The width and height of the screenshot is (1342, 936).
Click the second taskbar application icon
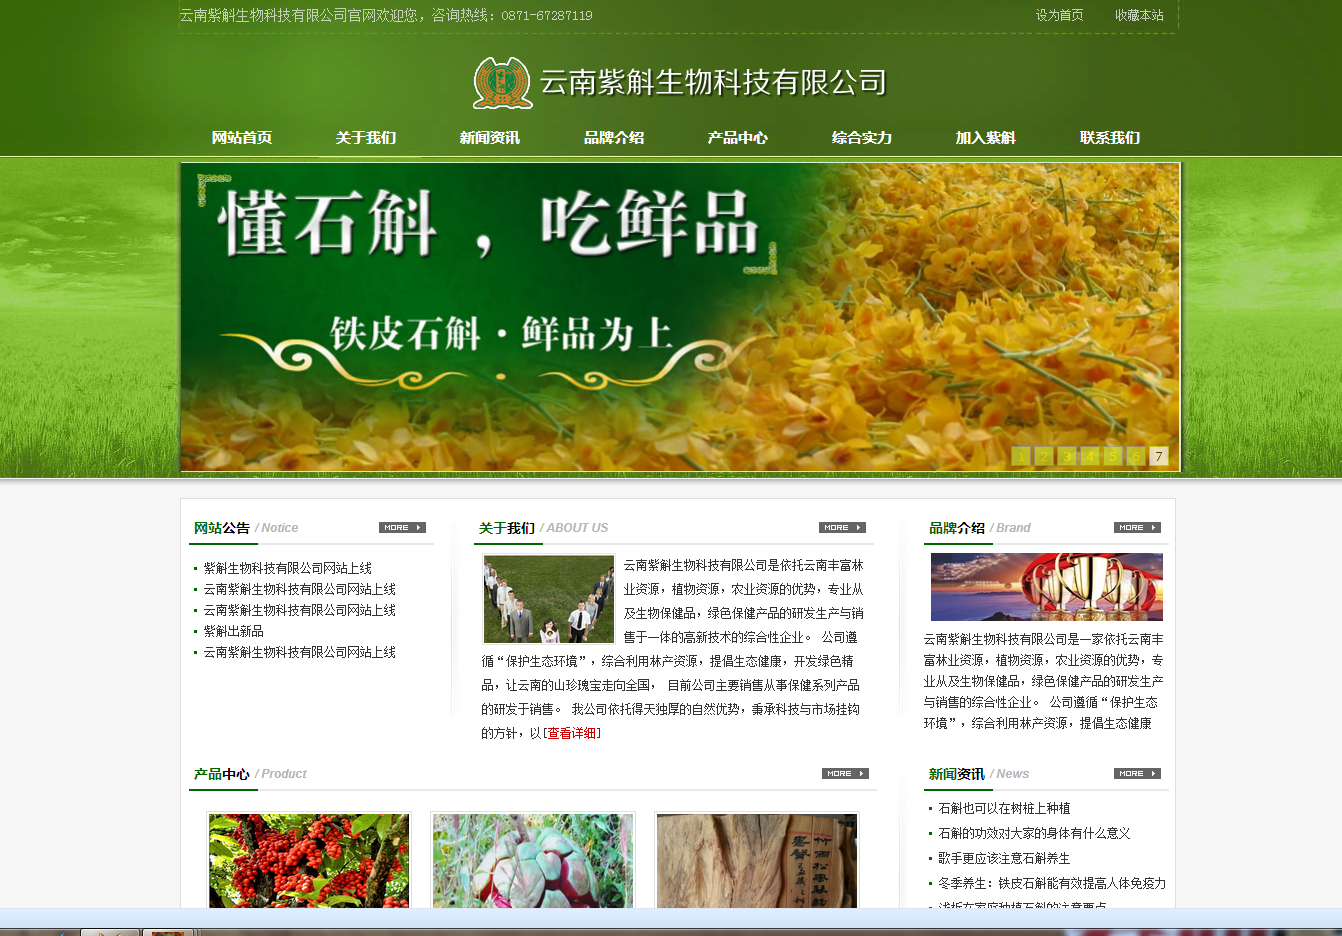coord(170,931)
